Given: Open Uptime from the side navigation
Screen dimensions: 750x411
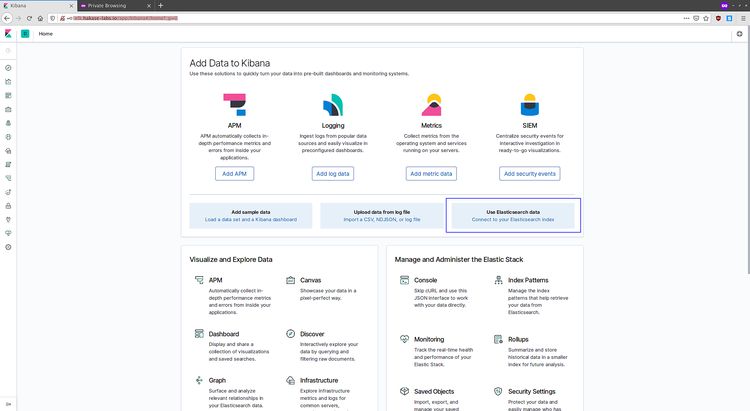Looking at the screenshot, I should click(x=8, y=192).
